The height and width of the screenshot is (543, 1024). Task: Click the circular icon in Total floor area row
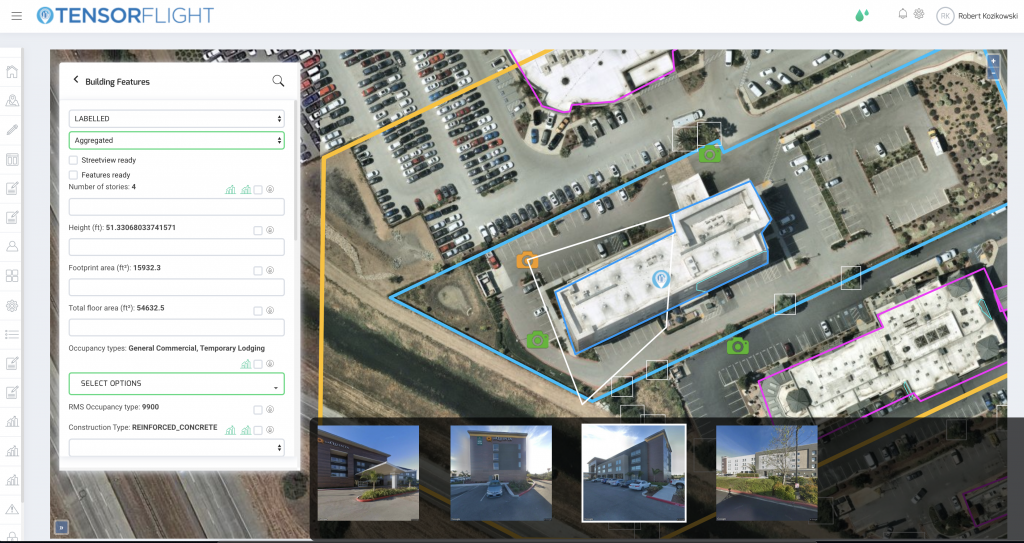tap(270, 310)
